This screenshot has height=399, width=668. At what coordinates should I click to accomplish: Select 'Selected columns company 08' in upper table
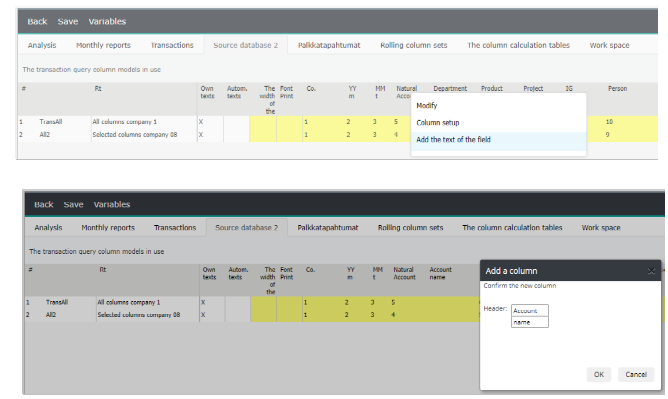click(135, 135)
